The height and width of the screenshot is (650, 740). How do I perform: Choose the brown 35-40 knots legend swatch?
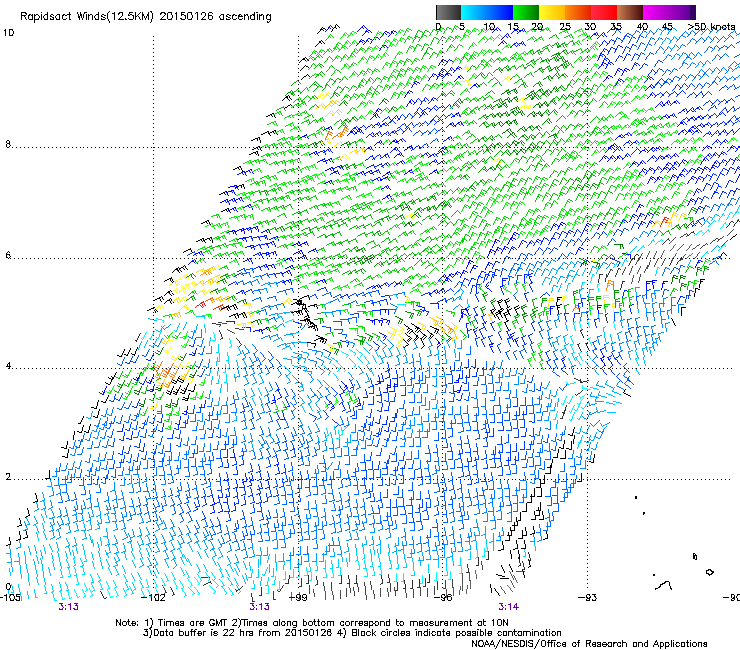pos(630,12)
